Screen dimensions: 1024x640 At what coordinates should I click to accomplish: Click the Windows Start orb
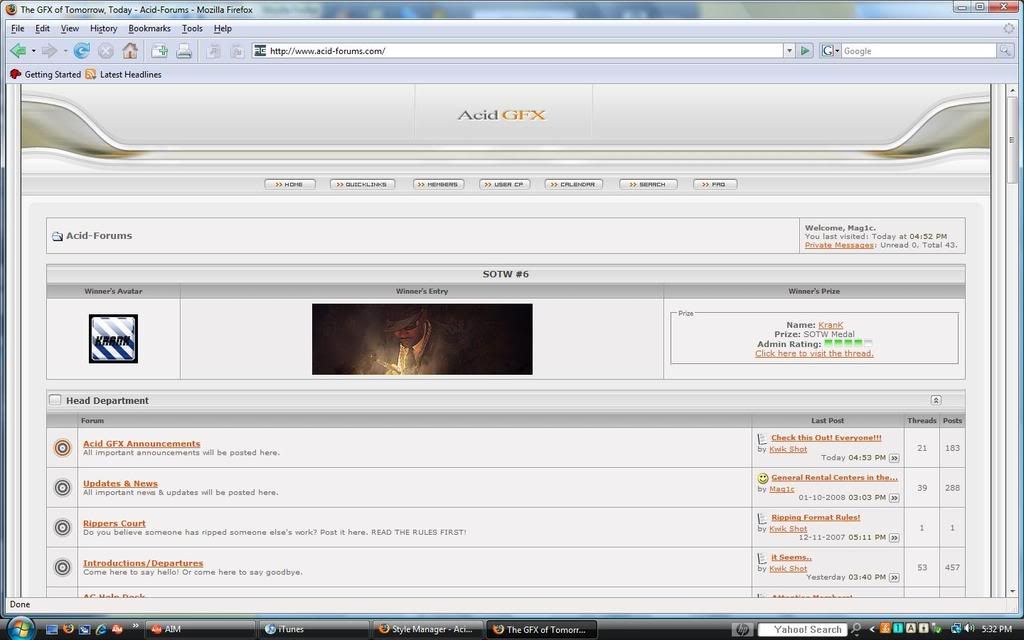click(20, 629)
